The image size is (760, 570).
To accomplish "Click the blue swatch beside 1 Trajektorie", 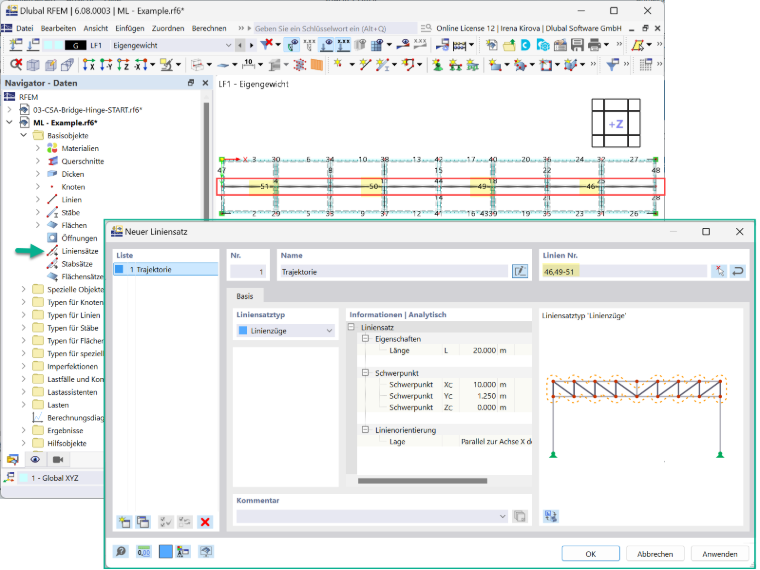I will click(119, 269).
